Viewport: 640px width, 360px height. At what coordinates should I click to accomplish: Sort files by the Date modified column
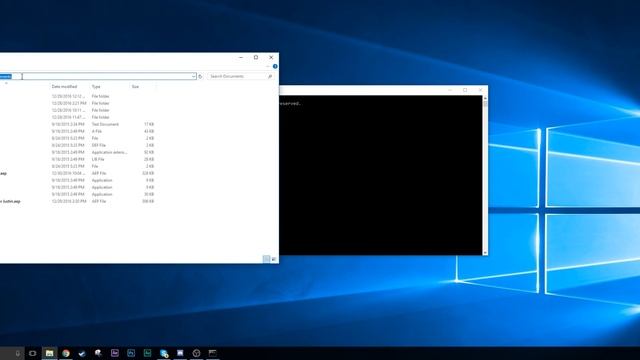point(64,87)
